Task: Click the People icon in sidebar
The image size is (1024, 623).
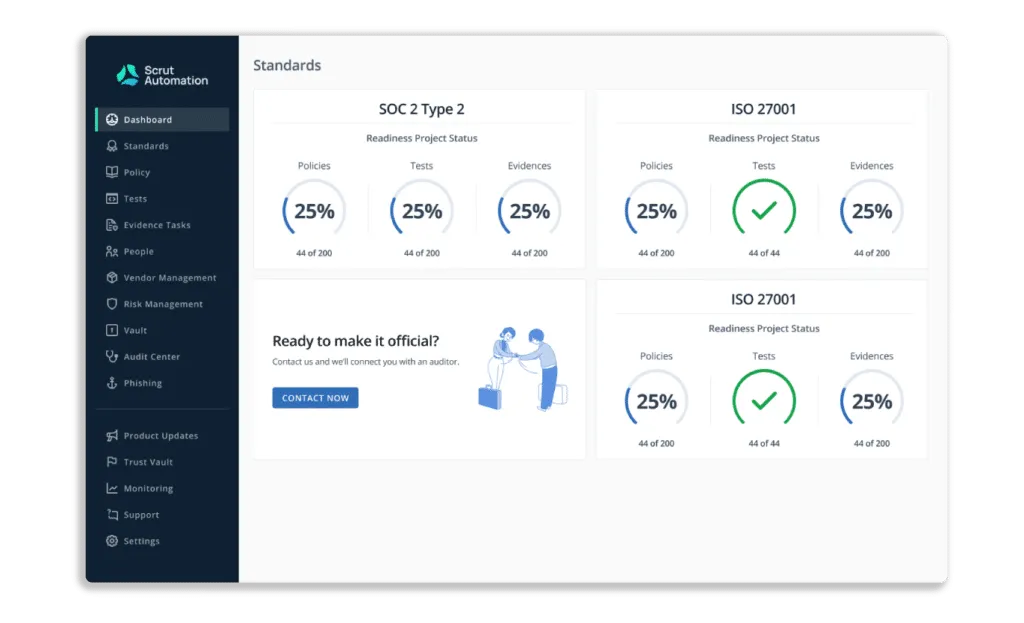Action: [112, 251]
